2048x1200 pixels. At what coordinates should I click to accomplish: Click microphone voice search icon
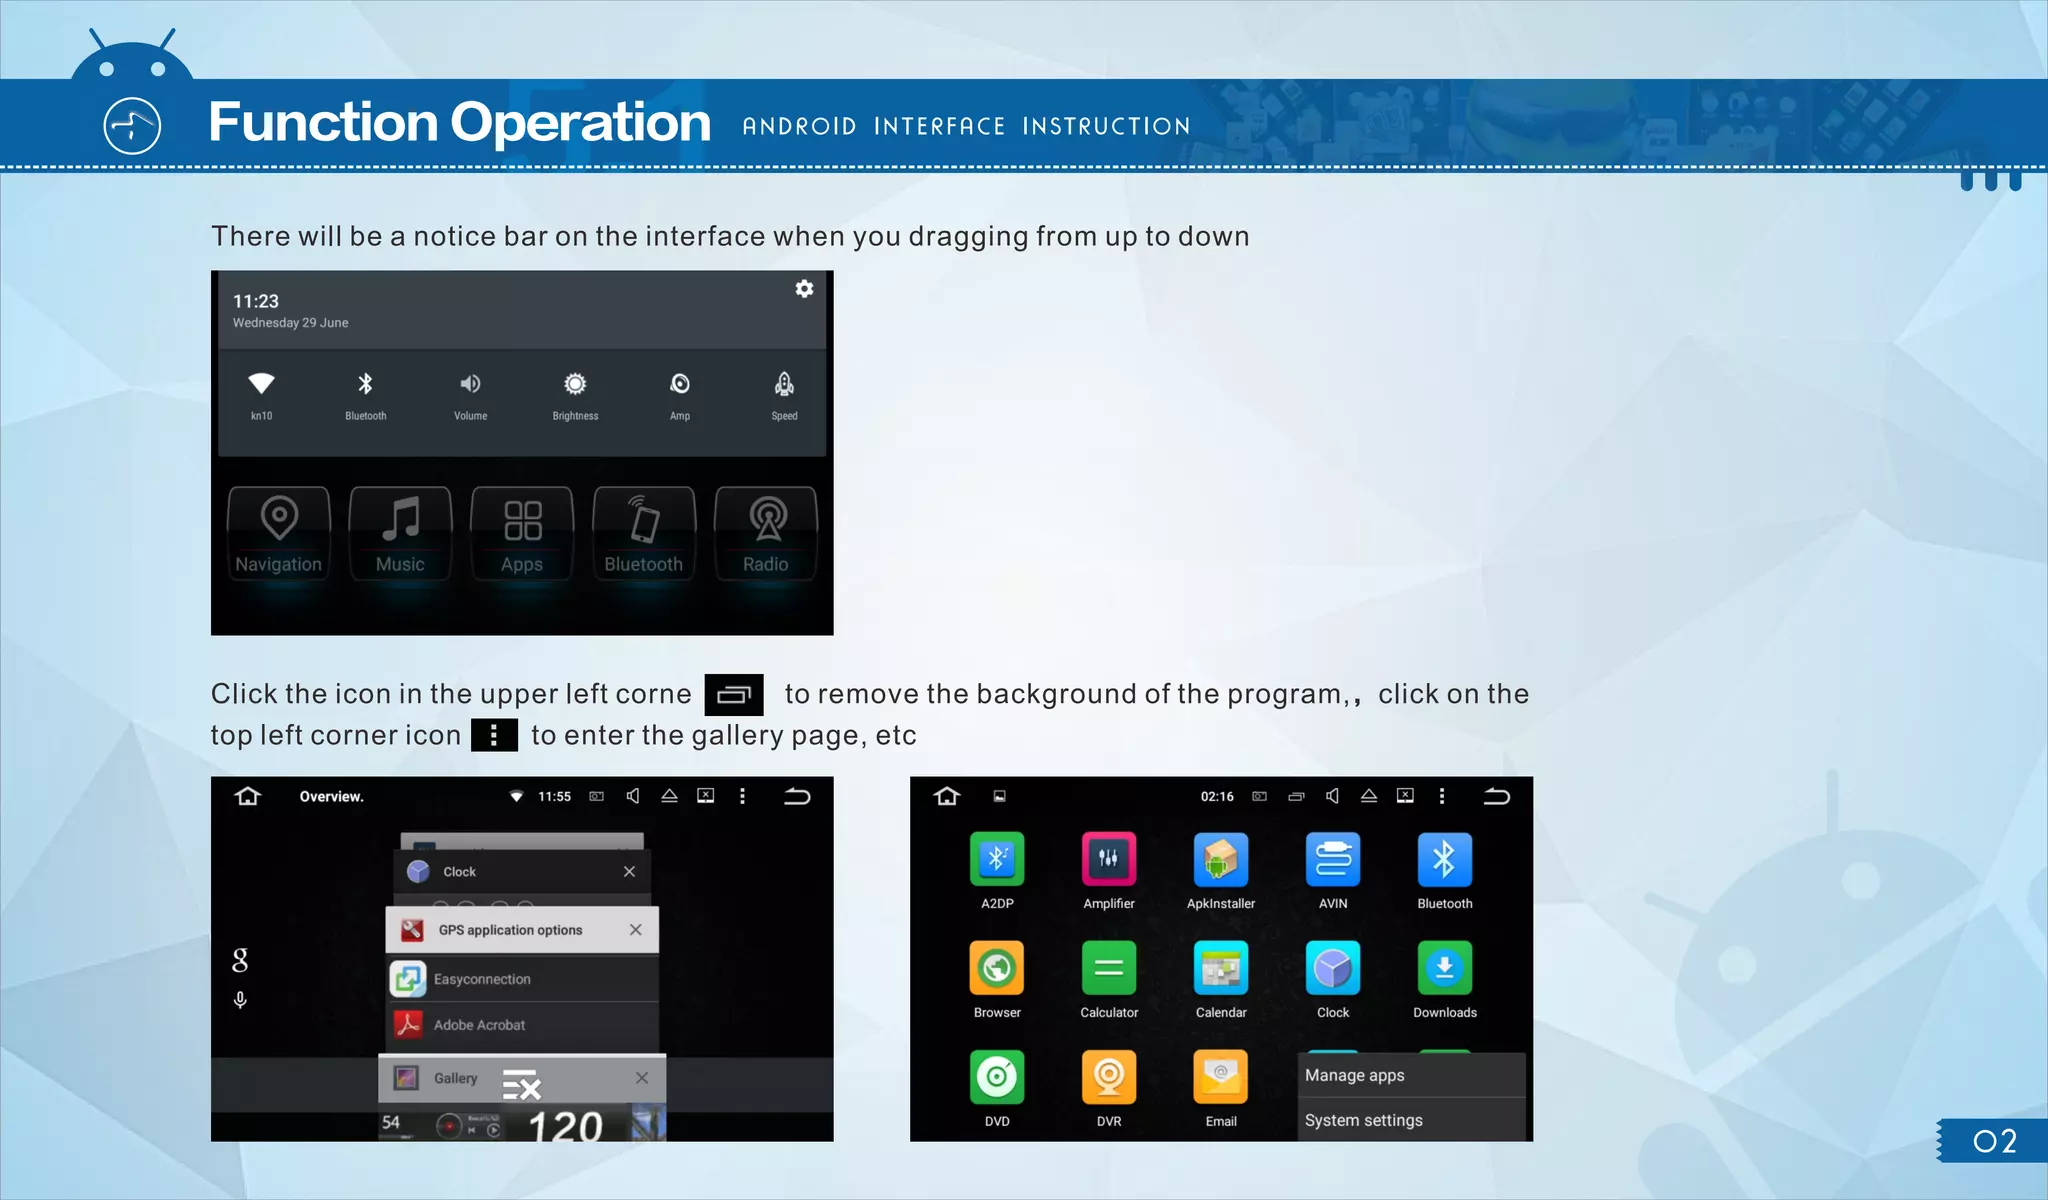(x=240, y=1000)
